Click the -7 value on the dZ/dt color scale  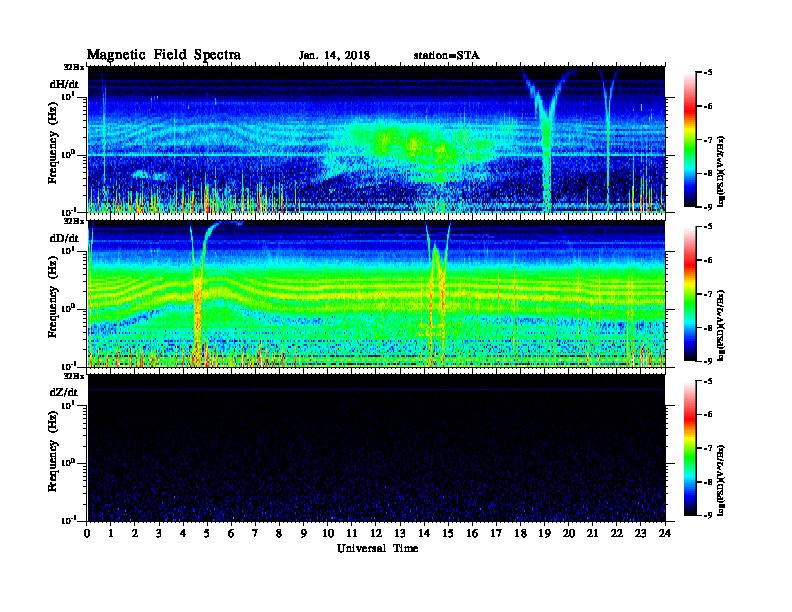coord(707,448)
